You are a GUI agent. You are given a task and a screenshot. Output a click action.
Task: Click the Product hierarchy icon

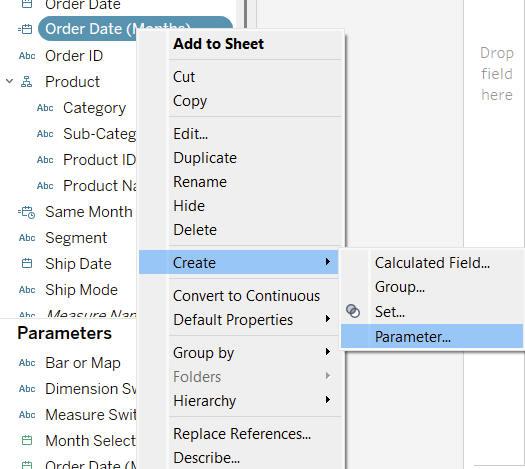26,82
